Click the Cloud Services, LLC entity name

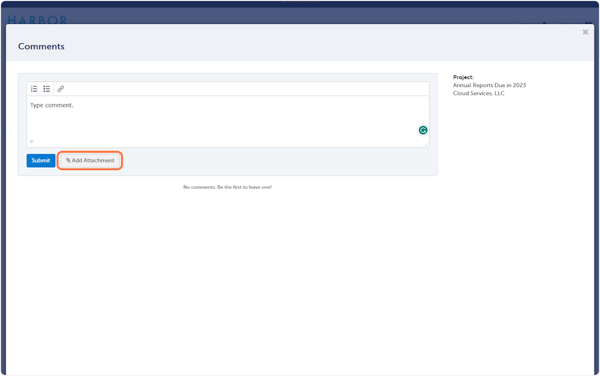[x=479, y=93]
